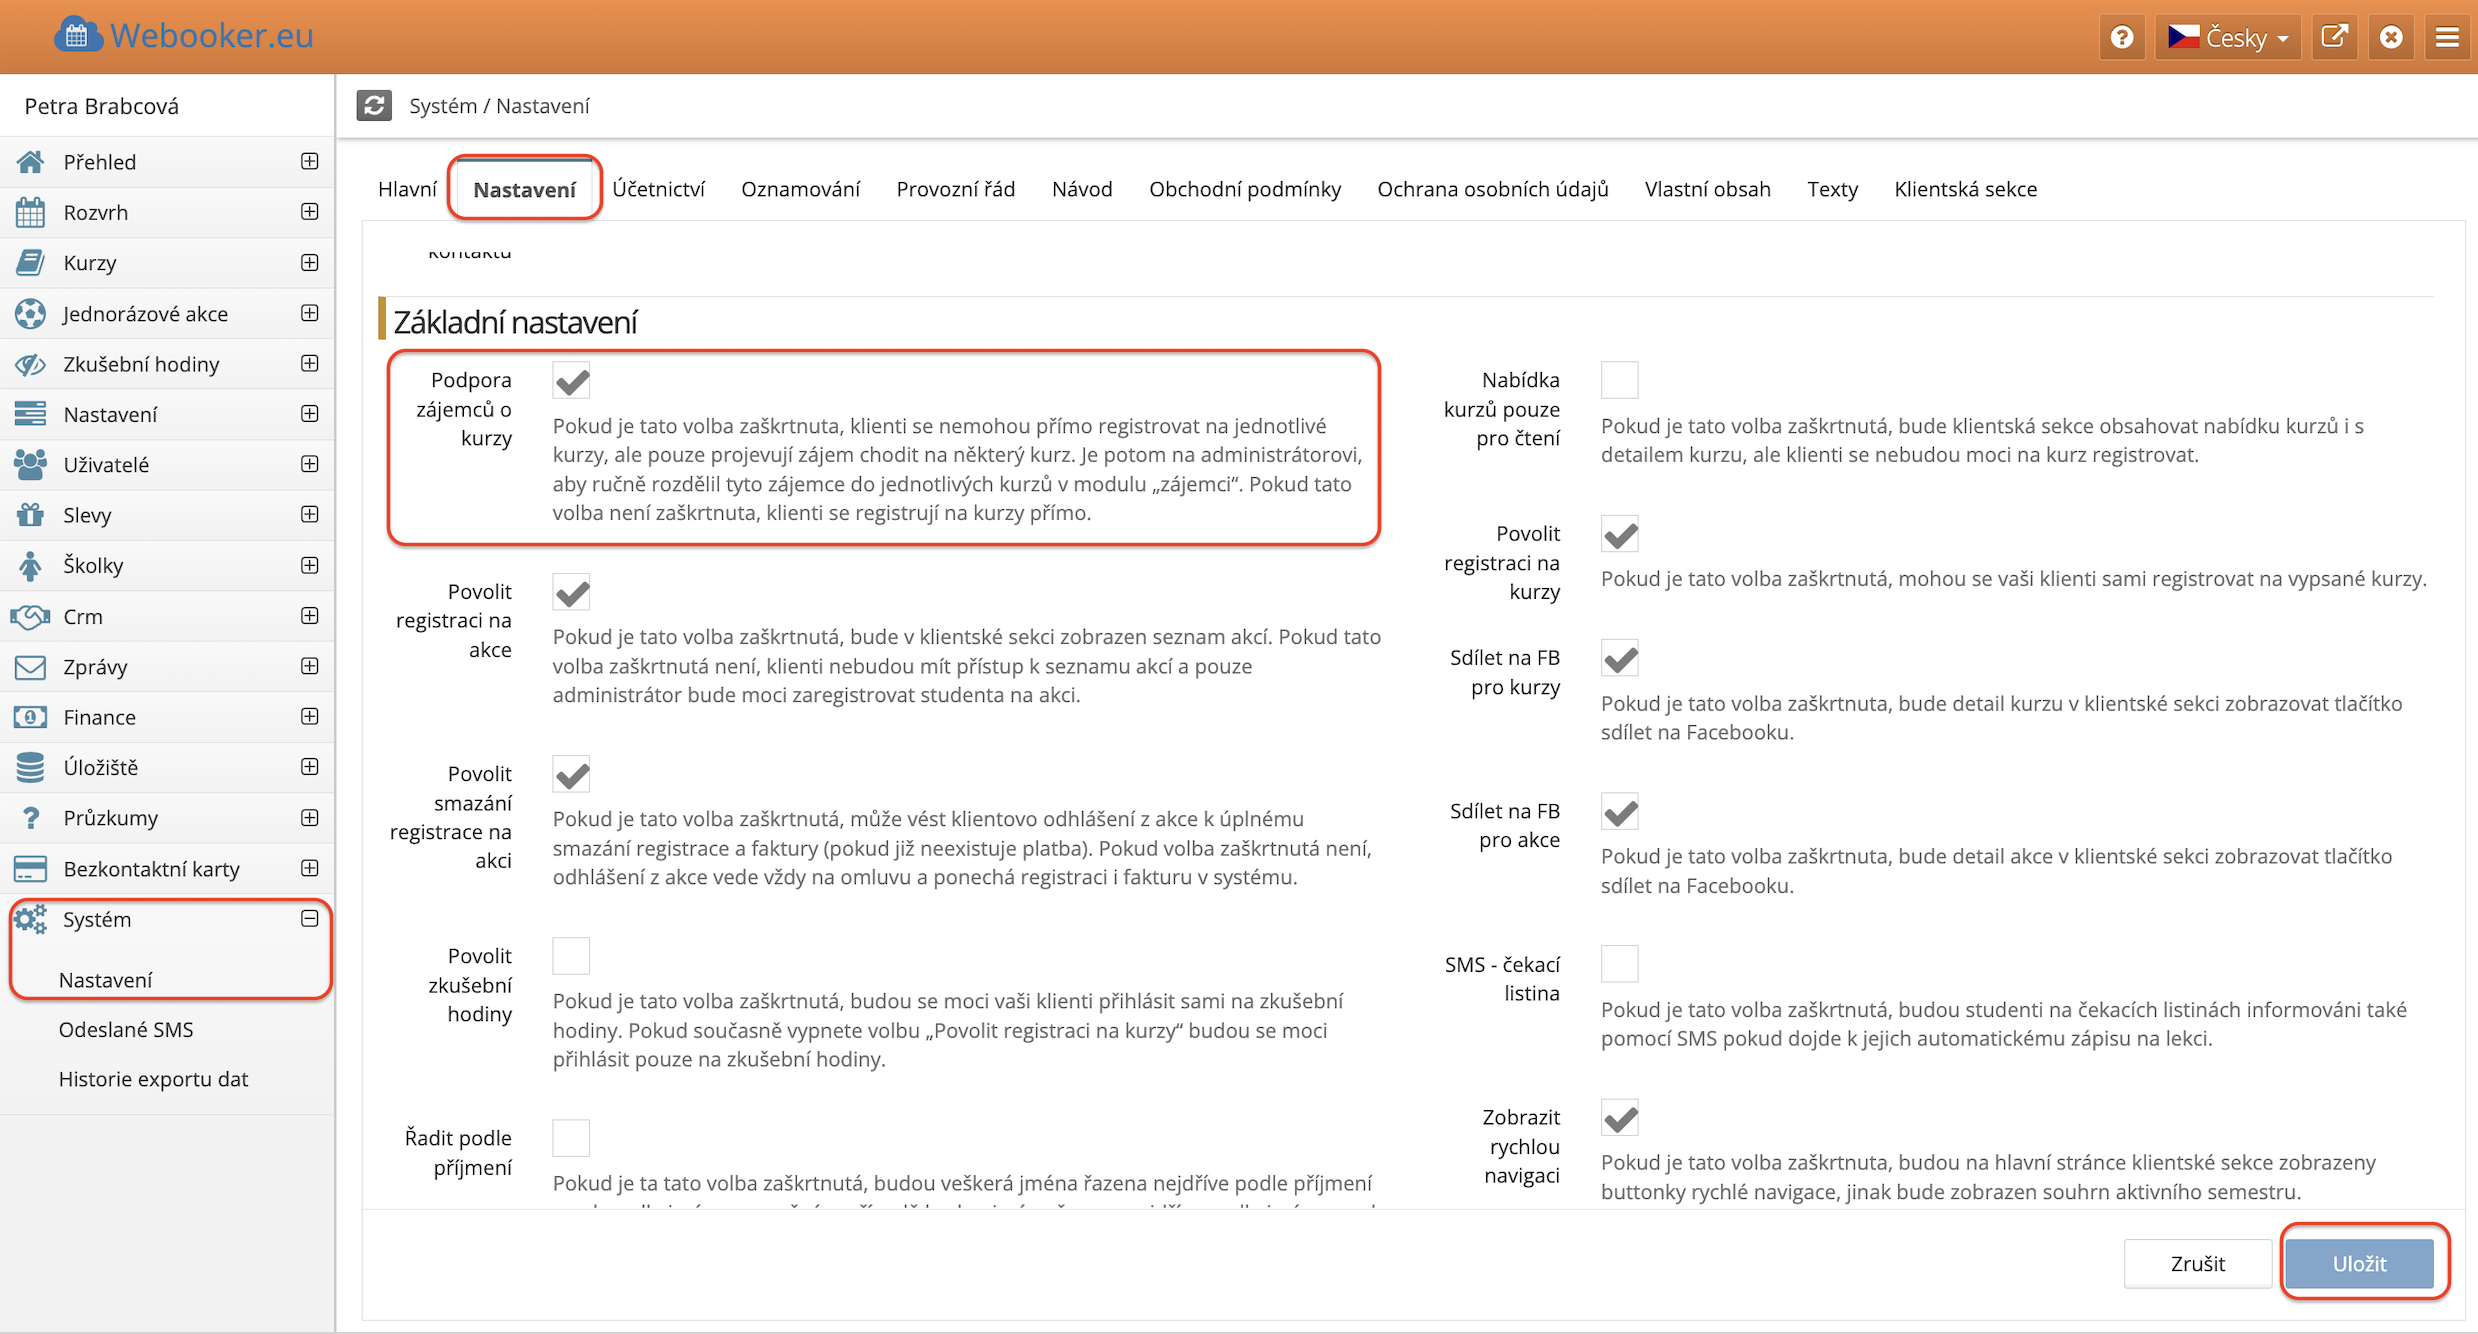Click the refresh icon beside the breadcrumb
The width and height of the screenshot is (2478, 1334).
tap(374, 106)
